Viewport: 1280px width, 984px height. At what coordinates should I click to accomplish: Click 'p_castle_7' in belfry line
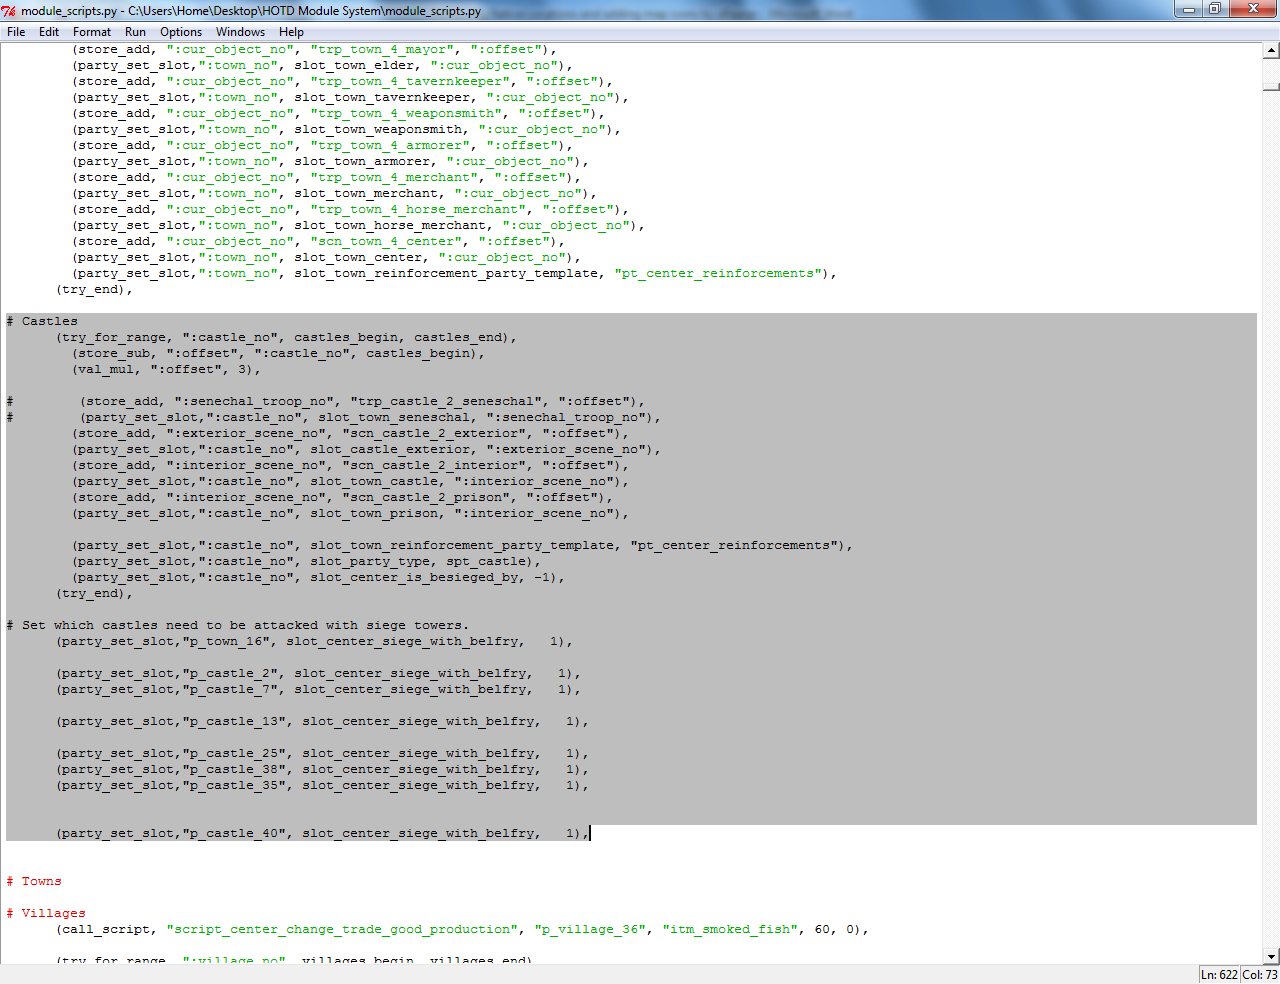[230, 689]
